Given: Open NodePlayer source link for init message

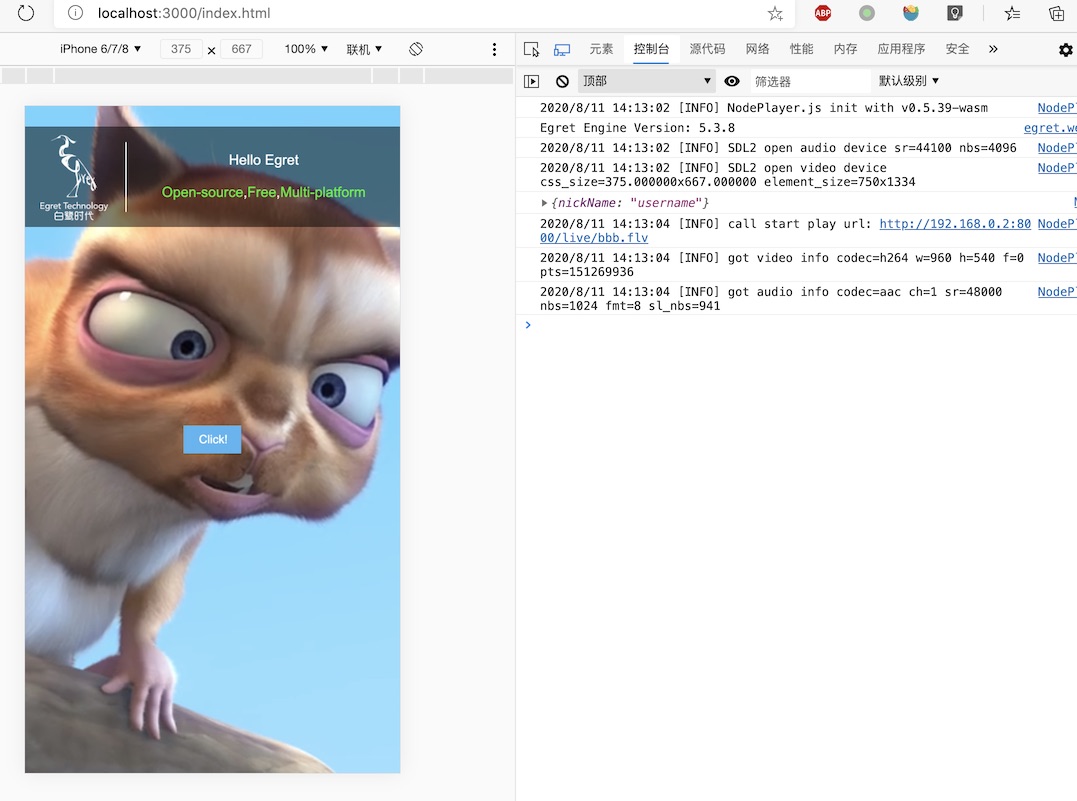Looking at the screenshot, I should point(1057,108).
